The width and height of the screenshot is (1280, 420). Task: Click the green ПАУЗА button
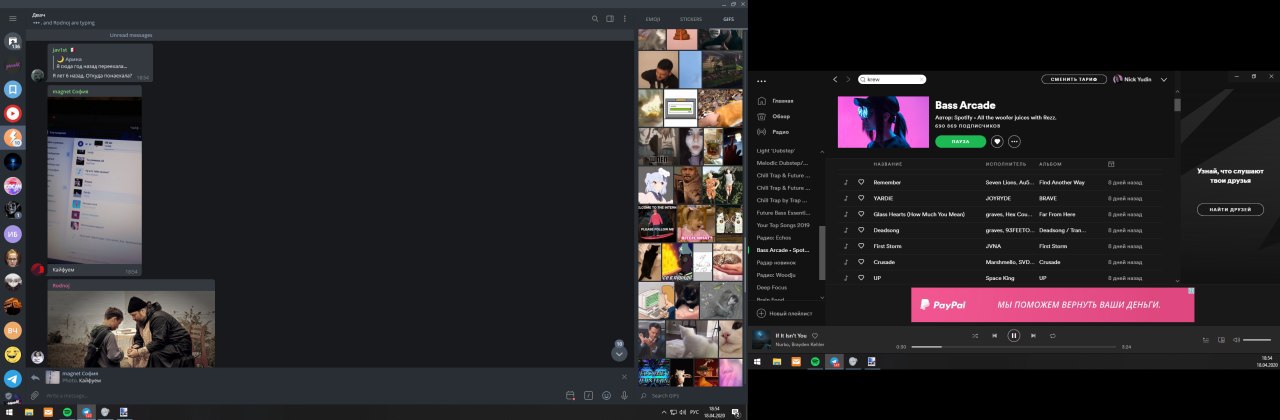tap(960, 141)
